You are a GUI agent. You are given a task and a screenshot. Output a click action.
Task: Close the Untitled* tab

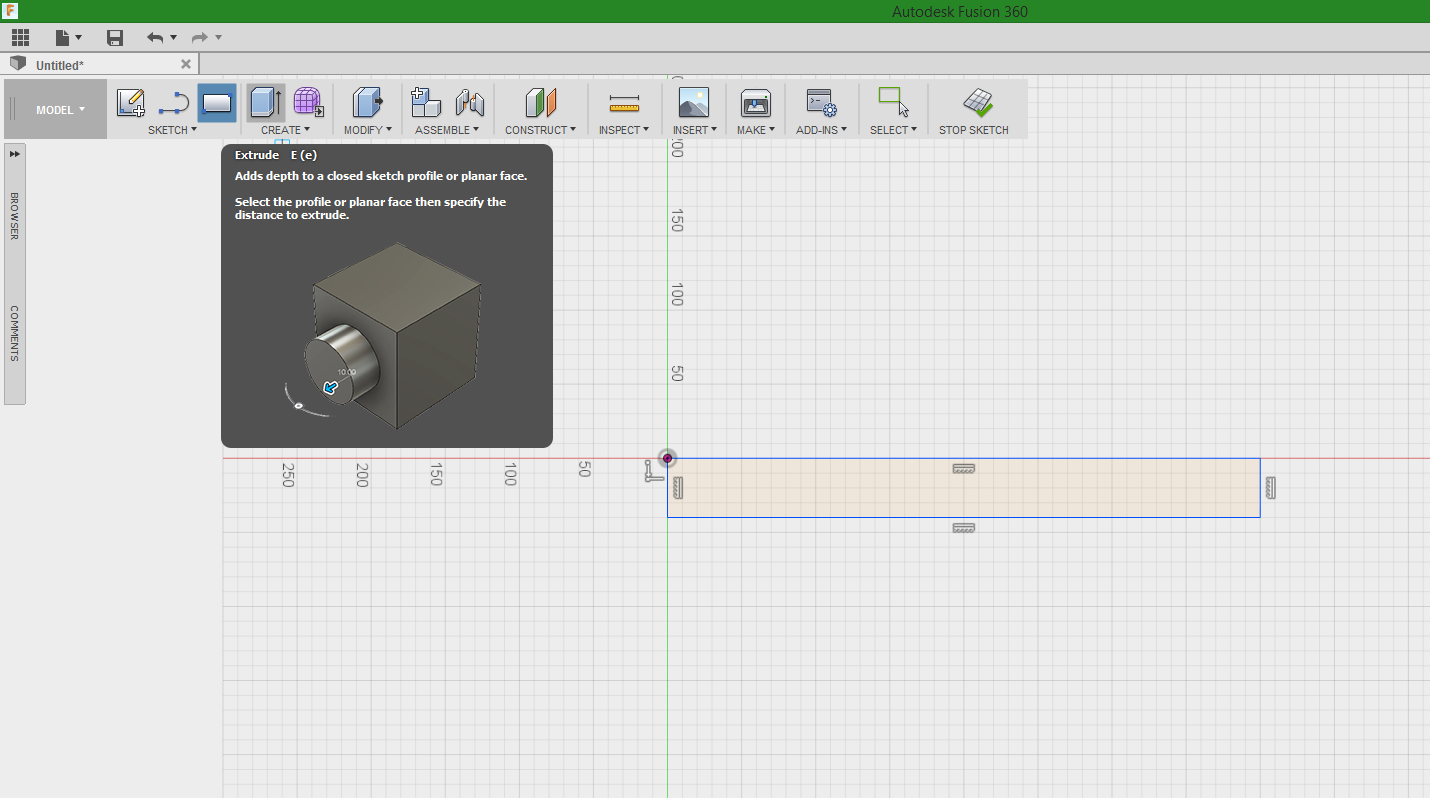point(186,64)
